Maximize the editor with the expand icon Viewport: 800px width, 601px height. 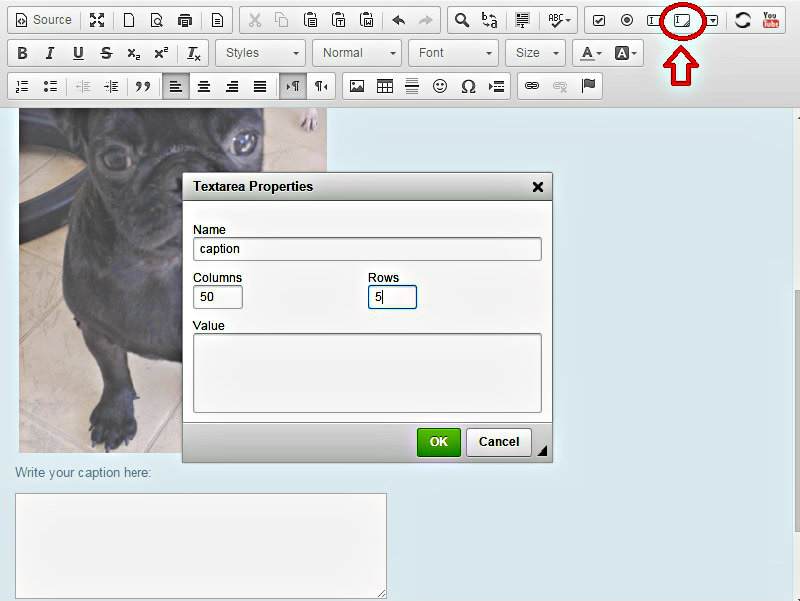(97, 20)
